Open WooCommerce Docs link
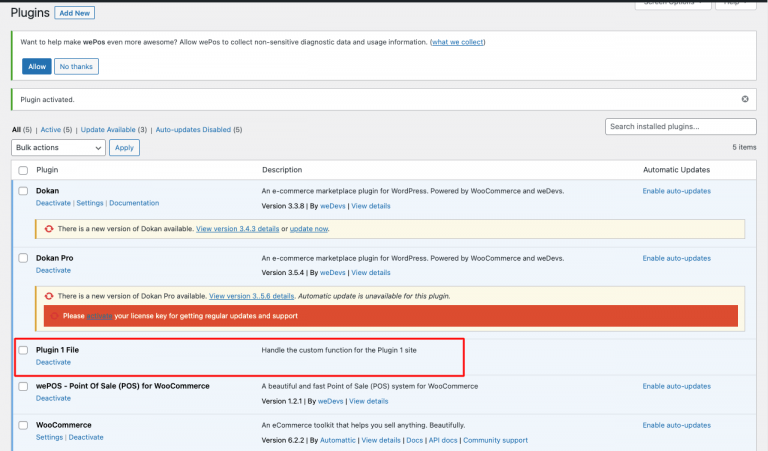This screenshot has width=768, height=451. pos(414,440)
